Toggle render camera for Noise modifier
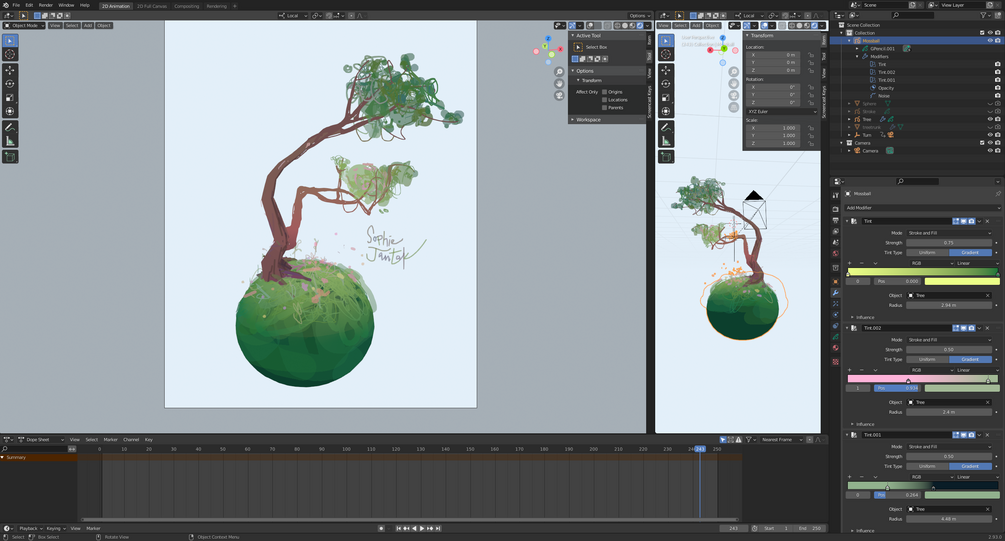Viewport: 1005px width, 541px height. point(998,96)
